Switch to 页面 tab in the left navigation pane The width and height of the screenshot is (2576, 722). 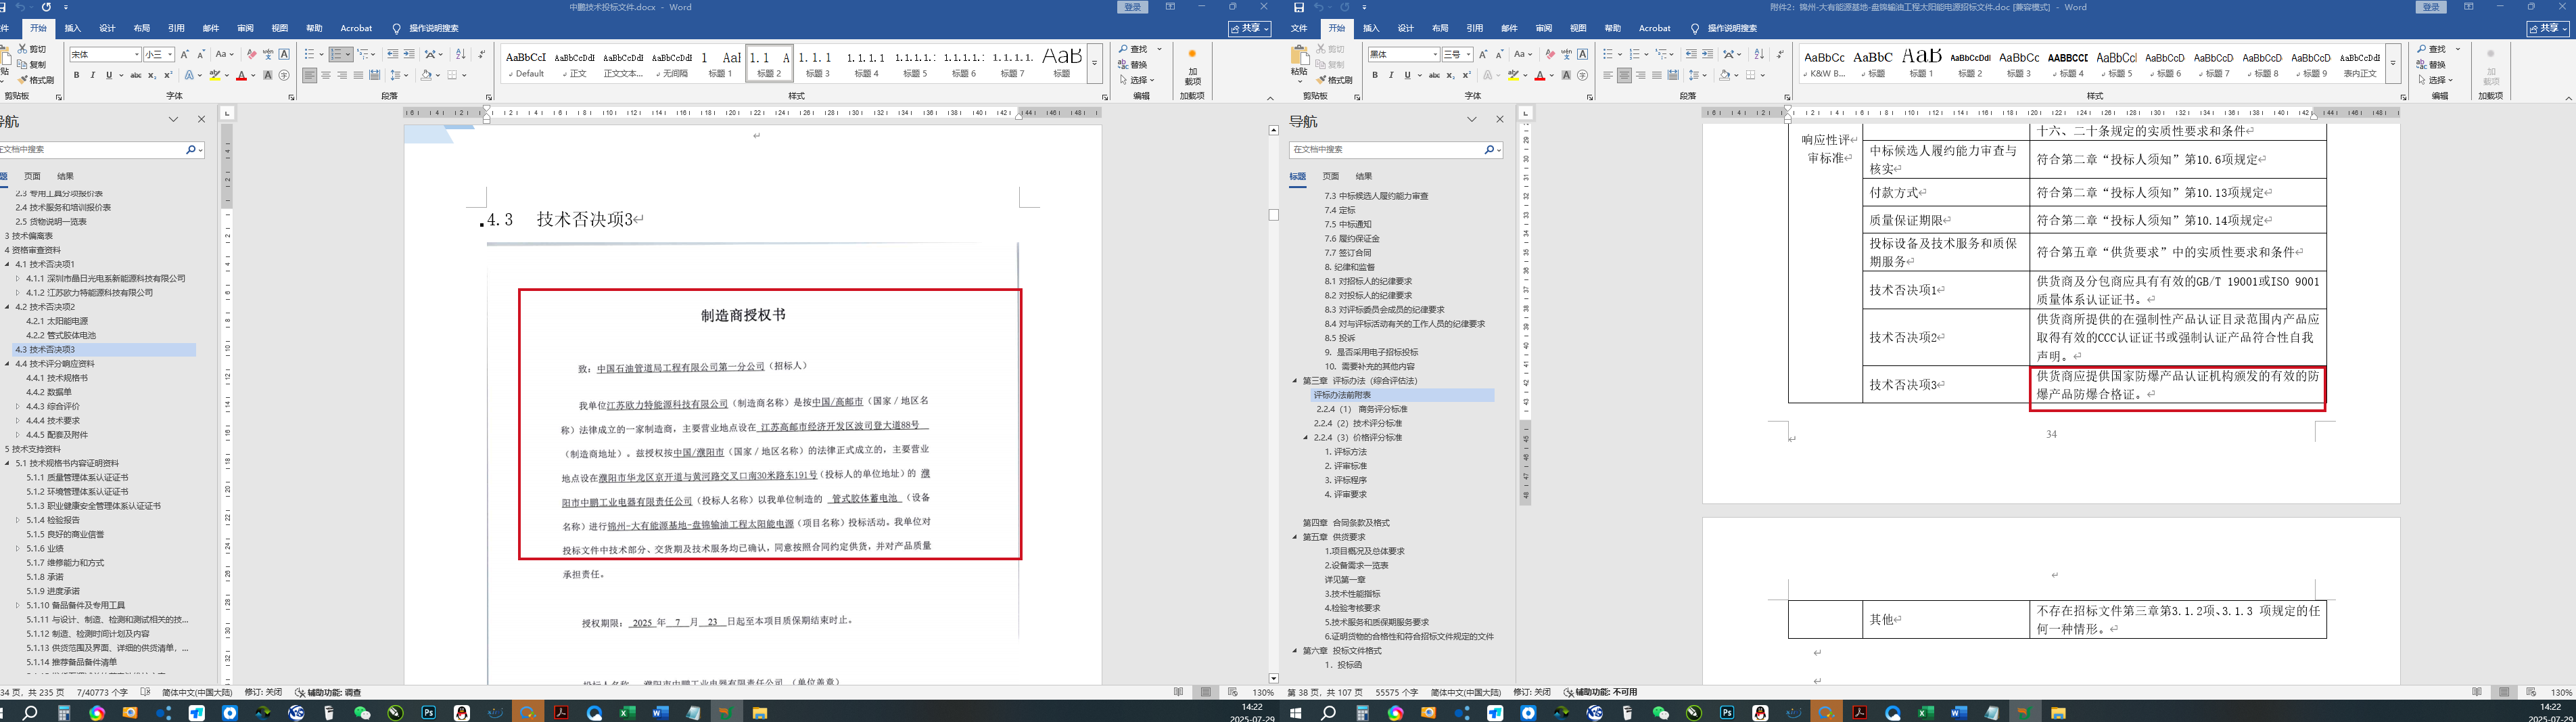(32, 176)
